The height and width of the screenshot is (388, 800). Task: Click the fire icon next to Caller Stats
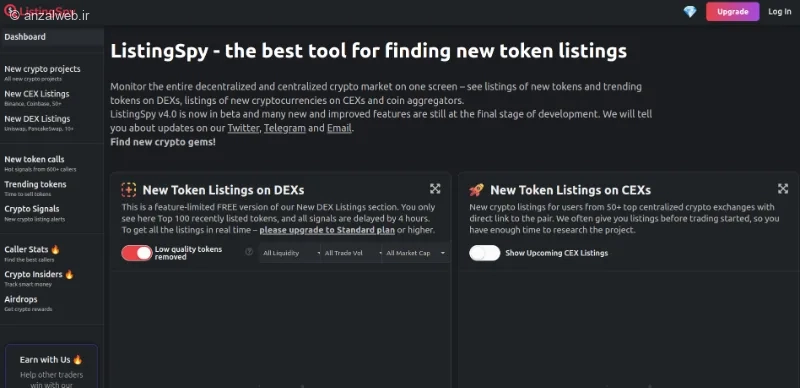point(55,249)
